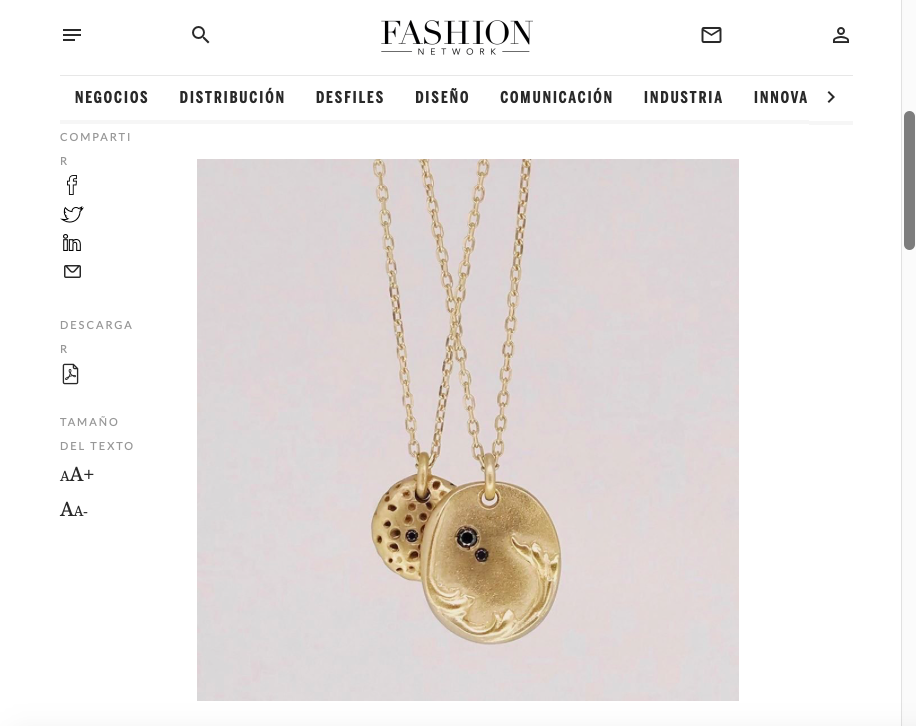This screenshot has height=726, width=916.
Task: Decrease text size with AA-
Action: [x=74, y=510]
